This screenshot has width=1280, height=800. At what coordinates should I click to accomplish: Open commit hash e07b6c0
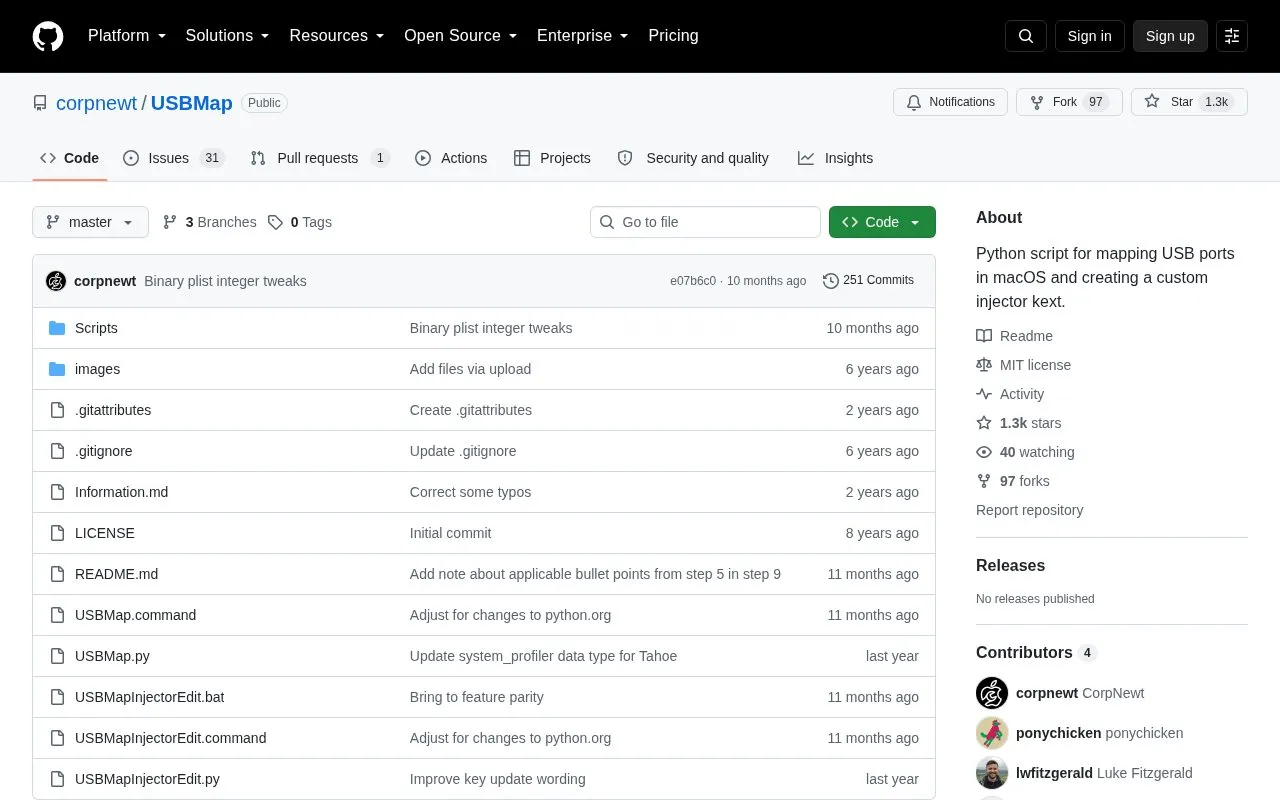pyautogui.click(x=693, y=281)
